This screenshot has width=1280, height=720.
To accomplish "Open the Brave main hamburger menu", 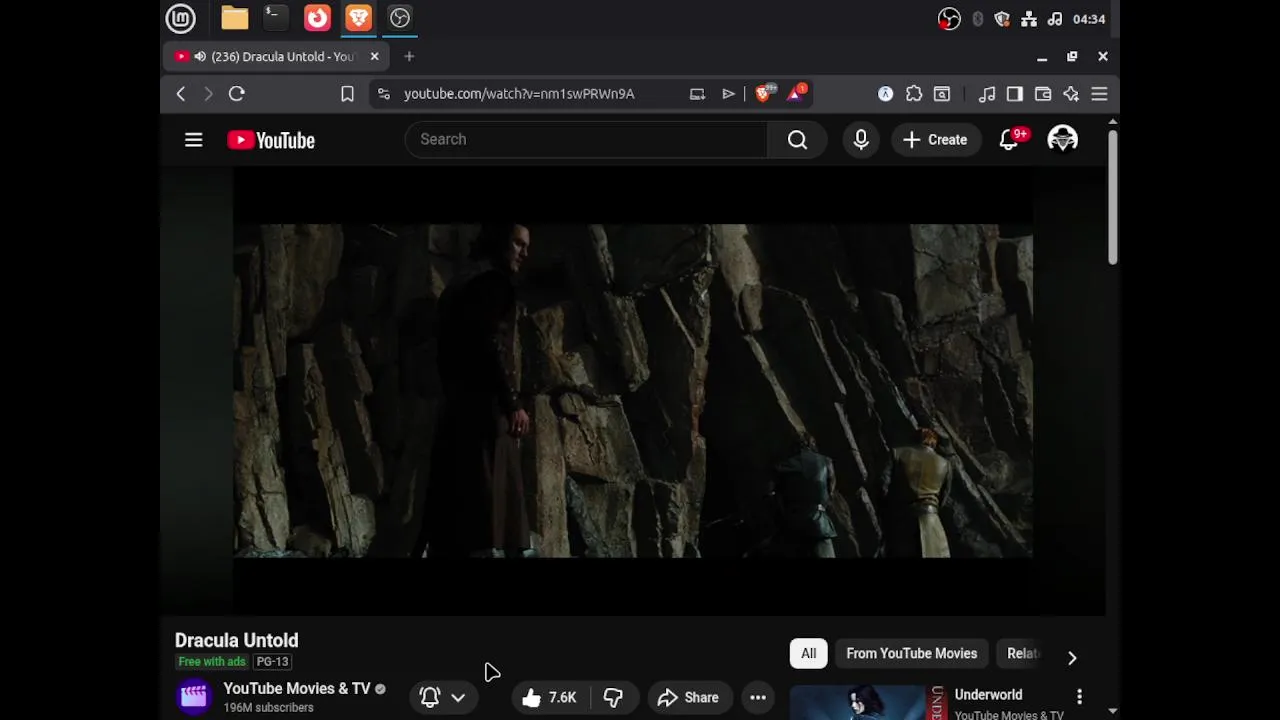I will pos(1099,94).
